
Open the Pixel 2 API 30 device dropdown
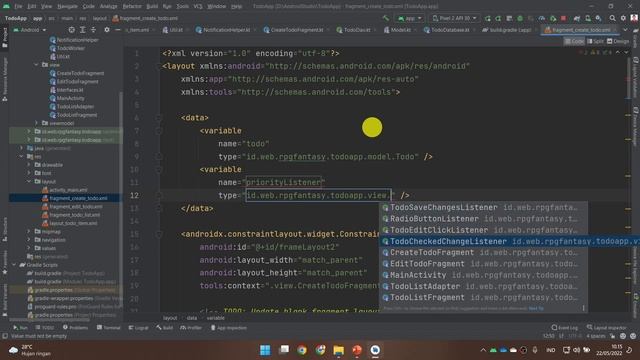pyautogui.click(x=454, y=18)
